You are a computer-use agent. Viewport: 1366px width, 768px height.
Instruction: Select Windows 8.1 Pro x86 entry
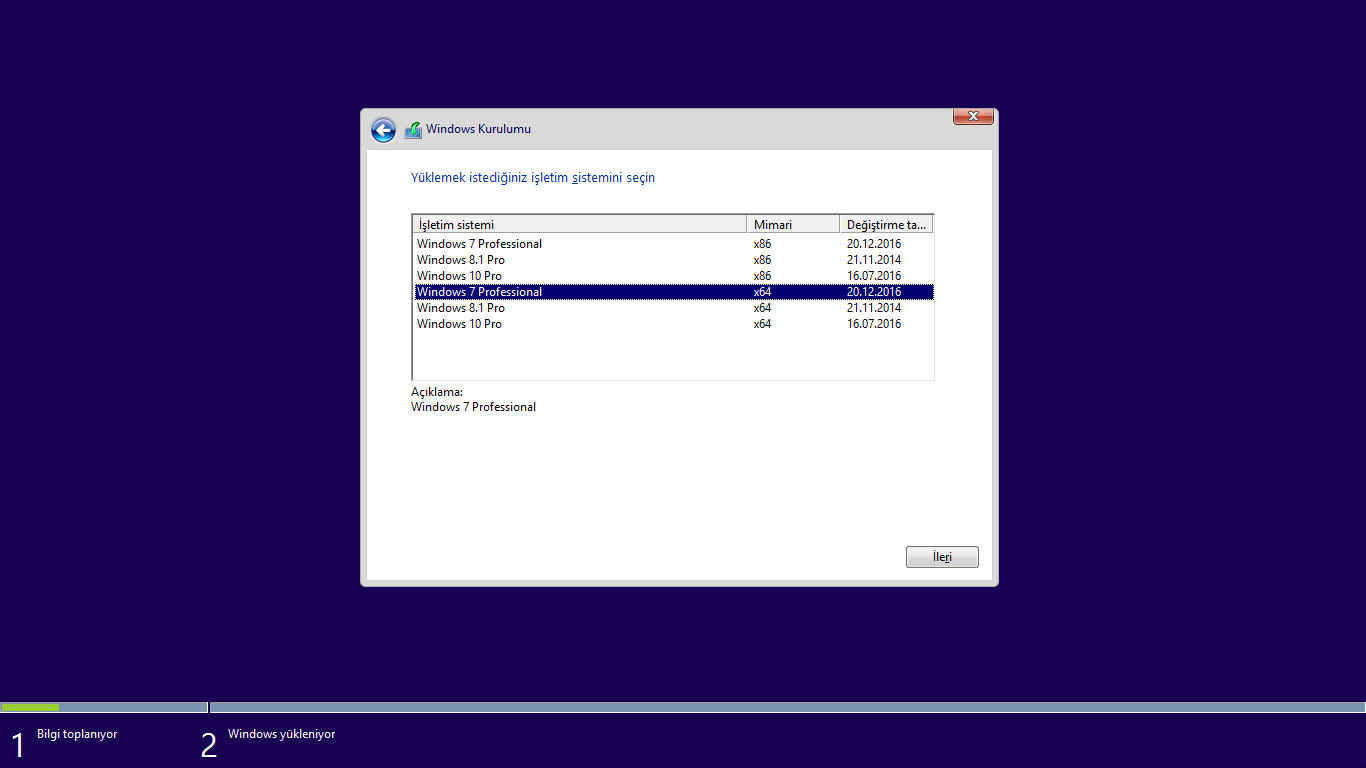click(461, 260)
